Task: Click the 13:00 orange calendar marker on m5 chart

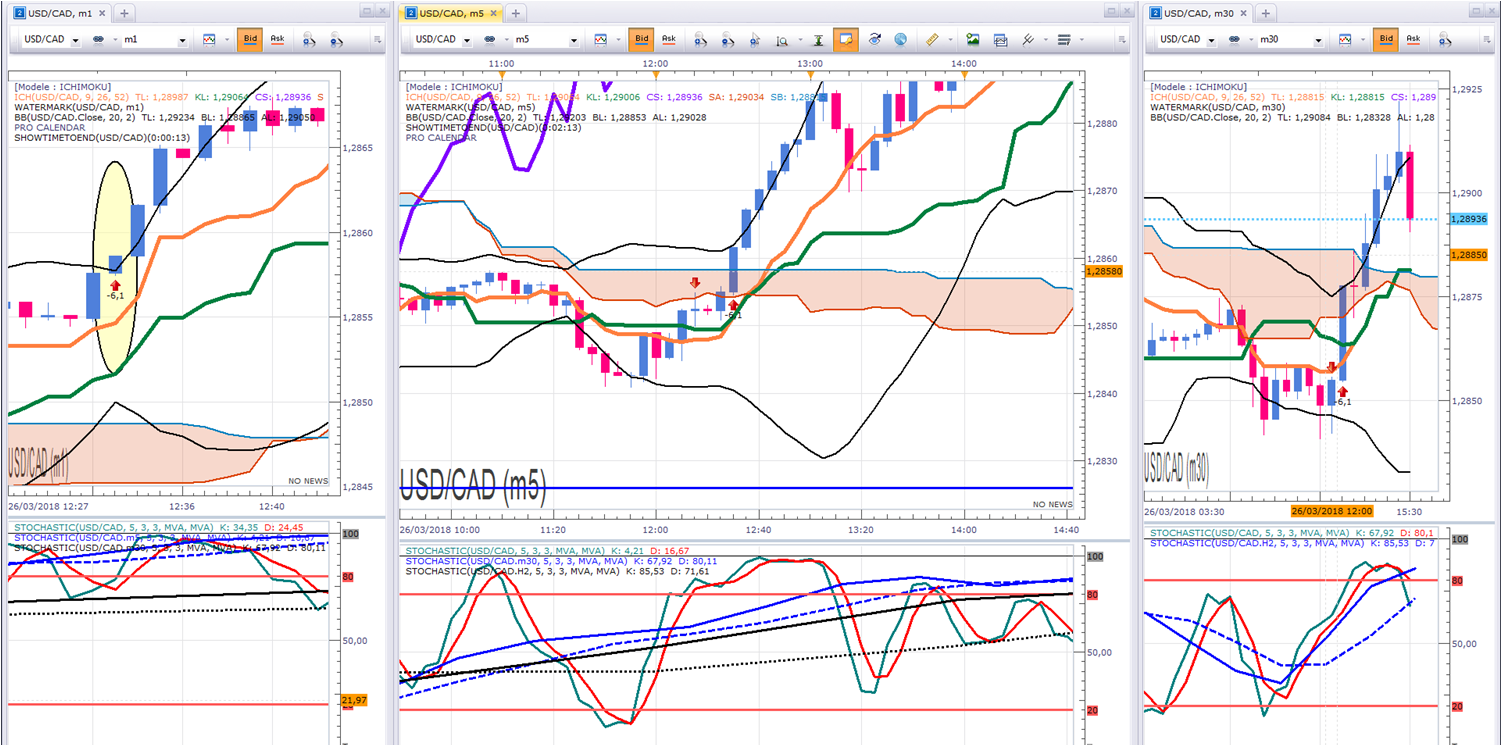Action: point(810,75)
